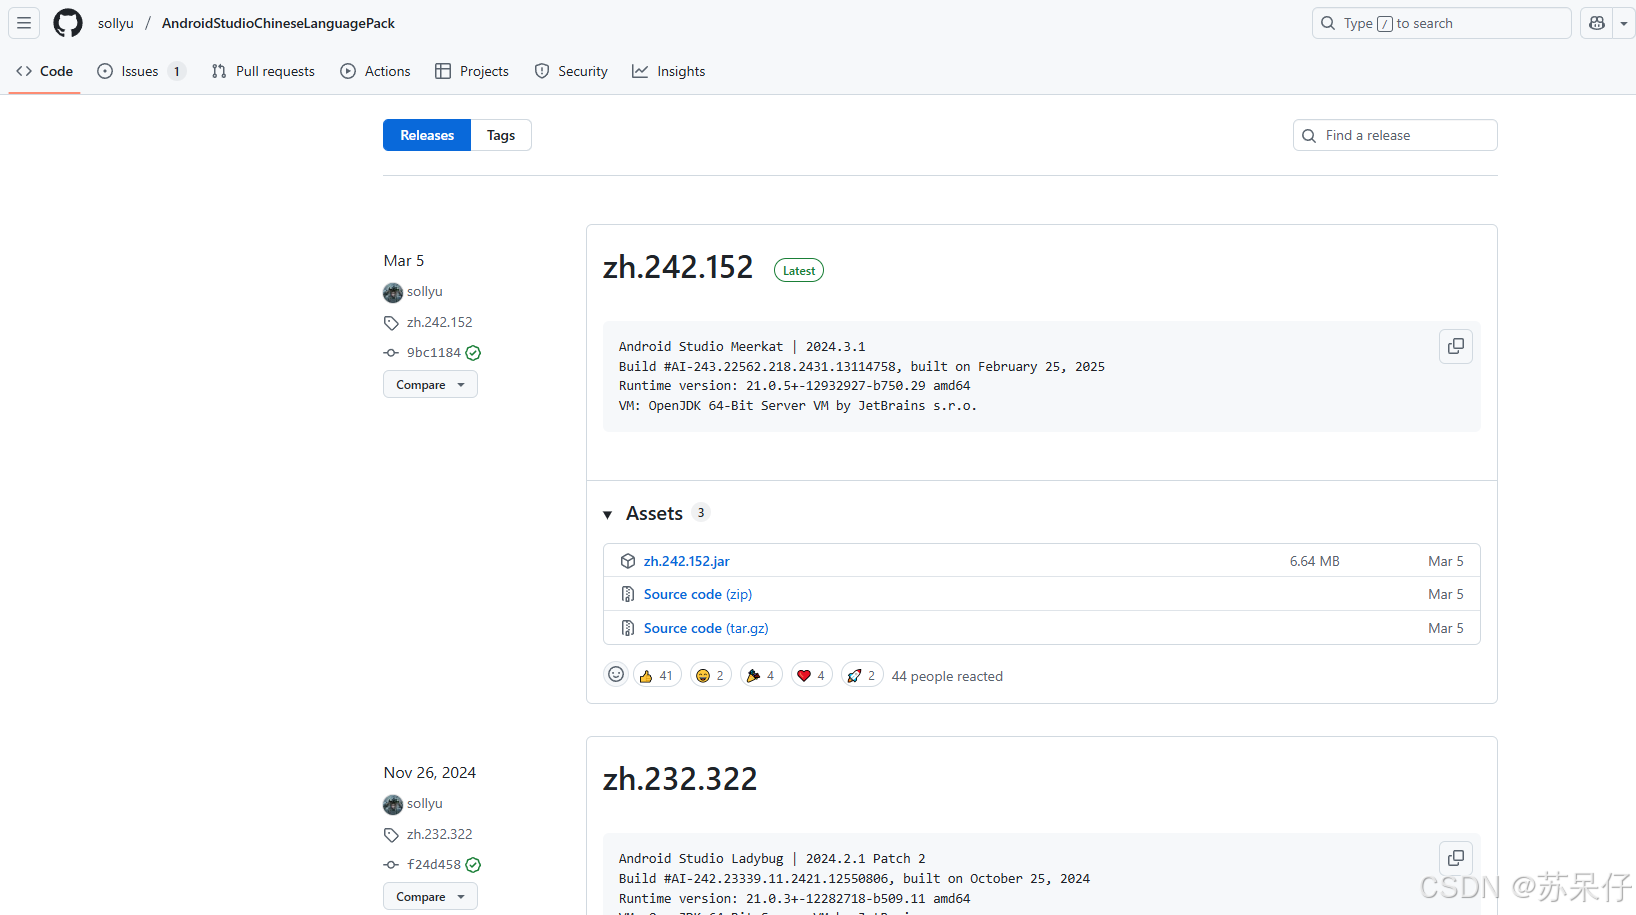Open Copilot icon in header
1636x915 pixels.
click(1597, 23)
